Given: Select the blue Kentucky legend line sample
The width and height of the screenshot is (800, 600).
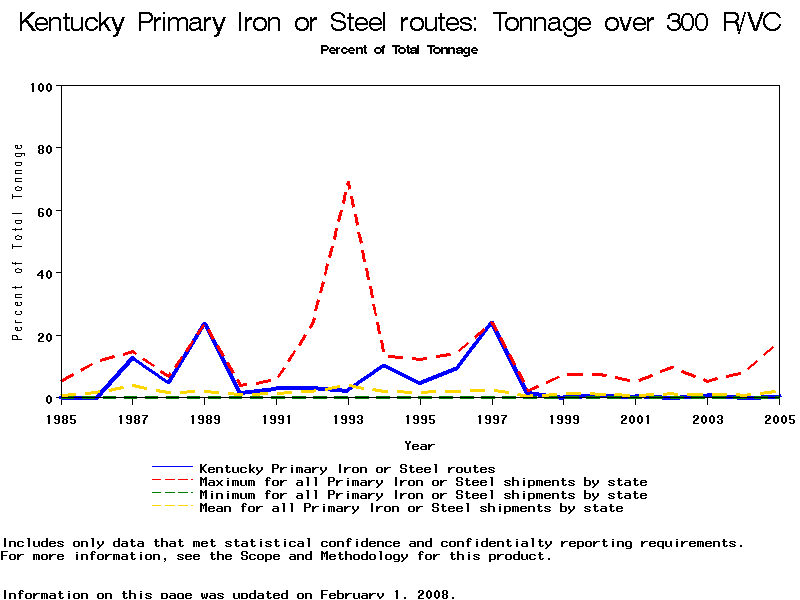Looking at the screenshot, I should 172,468.
